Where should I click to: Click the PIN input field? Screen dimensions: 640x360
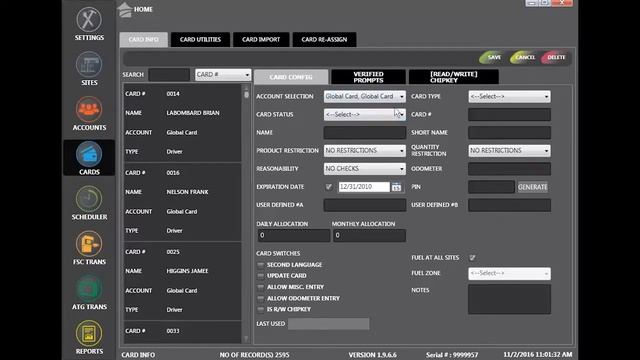tap(491, 187)
